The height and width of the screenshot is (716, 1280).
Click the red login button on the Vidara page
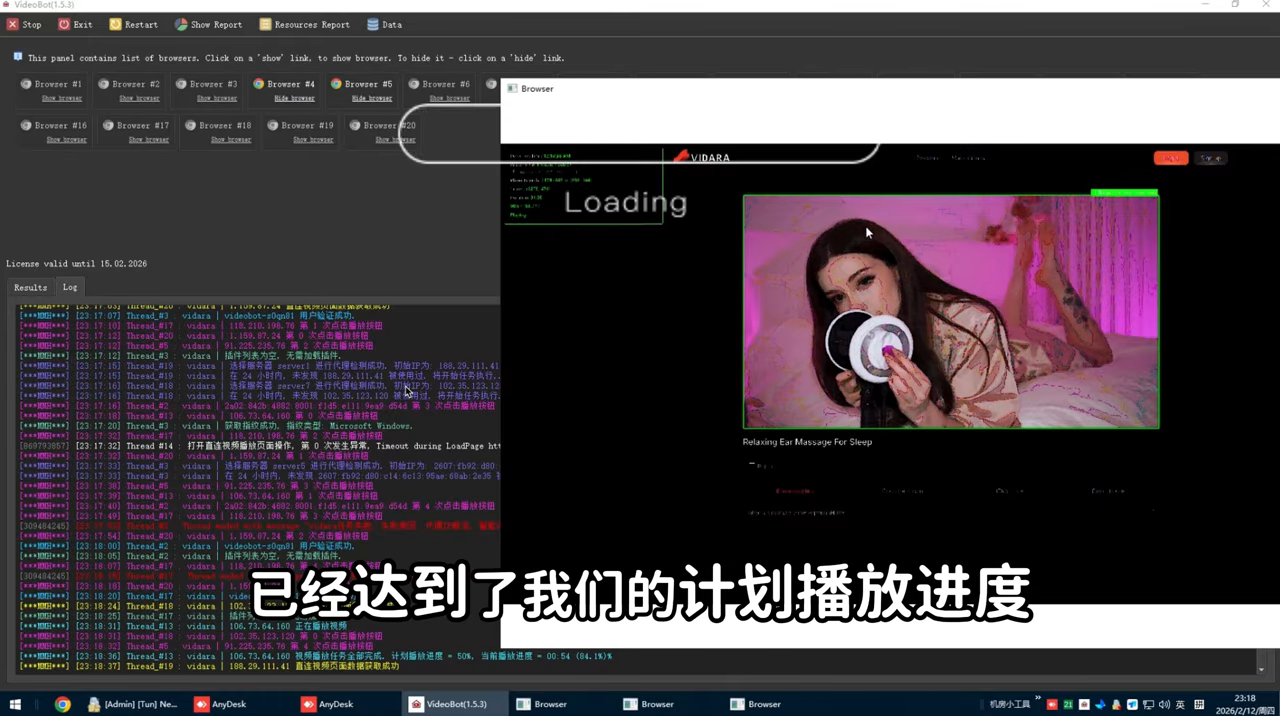tap(1170, 158)
